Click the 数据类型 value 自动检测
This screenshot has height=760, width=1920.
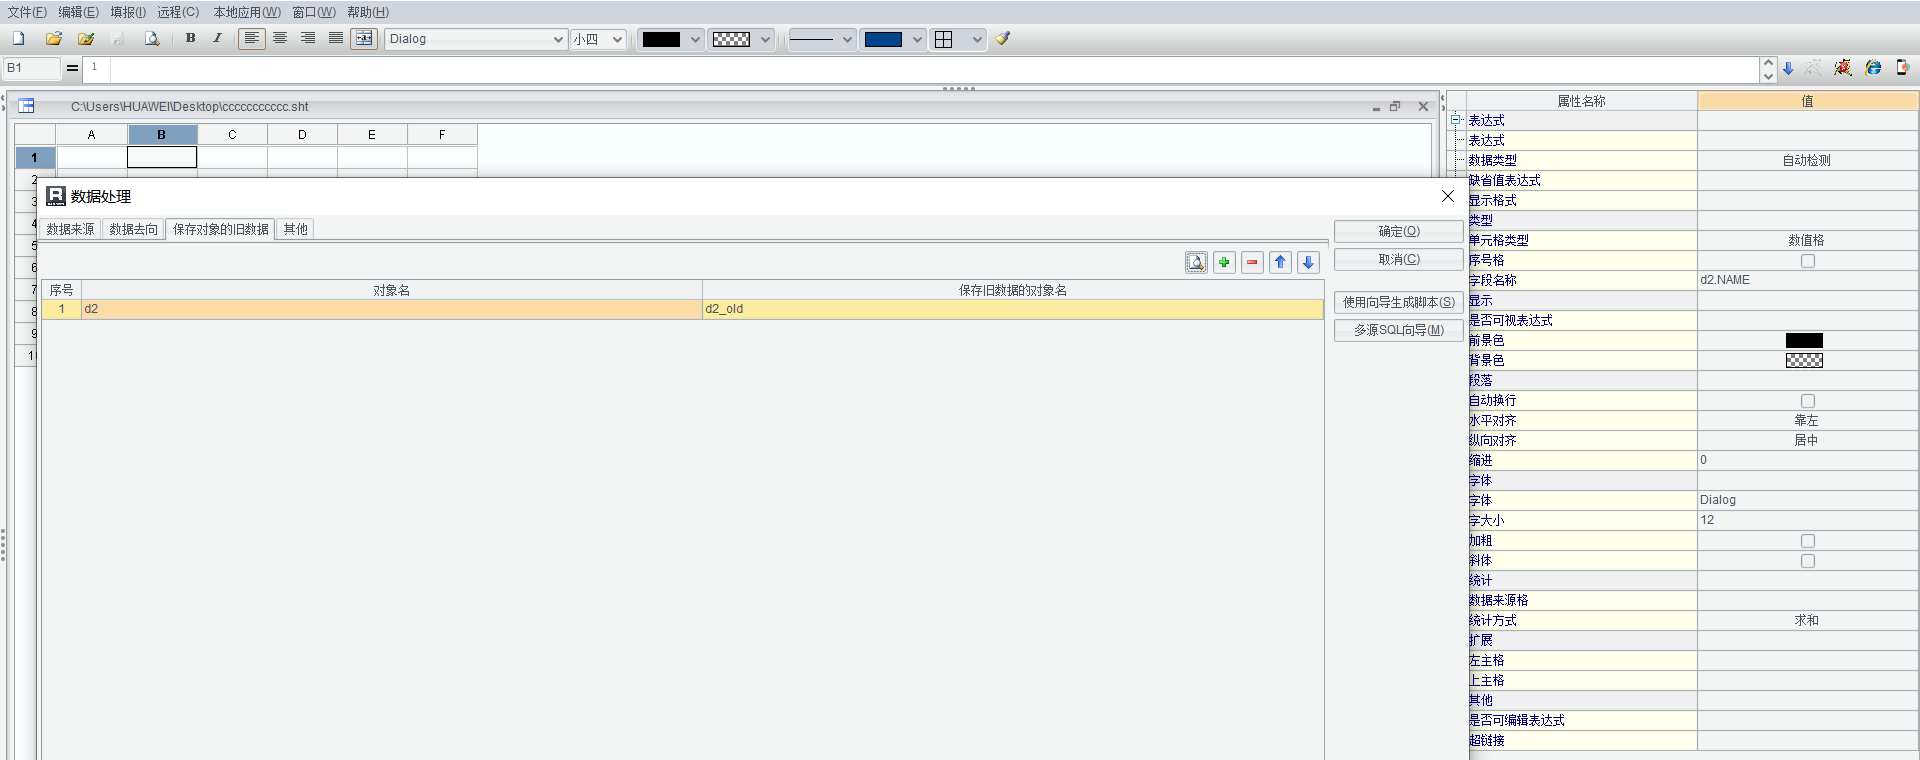[1807, 160]
